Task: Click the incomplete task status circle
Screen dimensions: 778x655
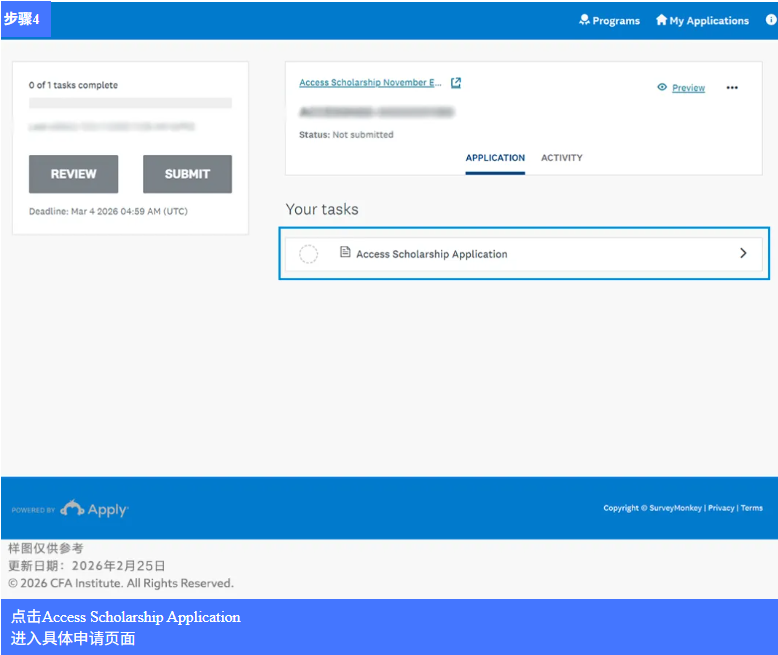Action: pos(309,254)
